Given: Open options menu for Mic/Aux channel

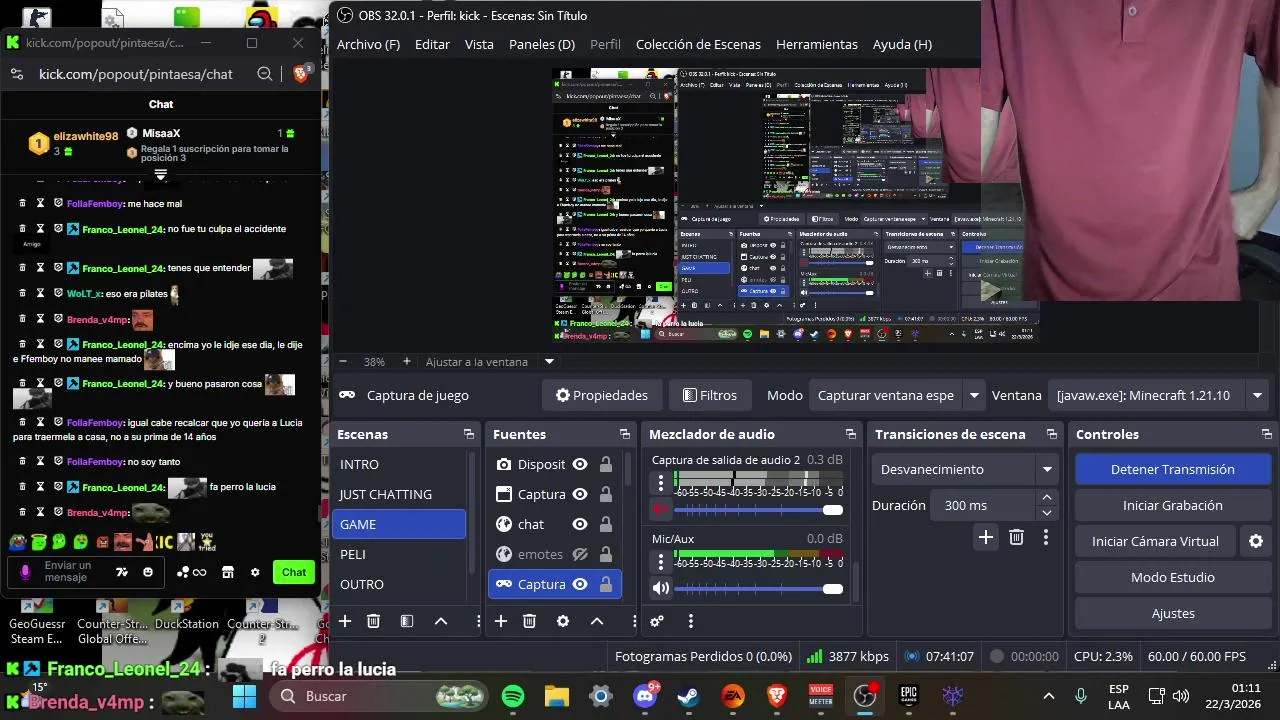Looking at the screenshot, I should pyautogui.click(x=661, y=562).
